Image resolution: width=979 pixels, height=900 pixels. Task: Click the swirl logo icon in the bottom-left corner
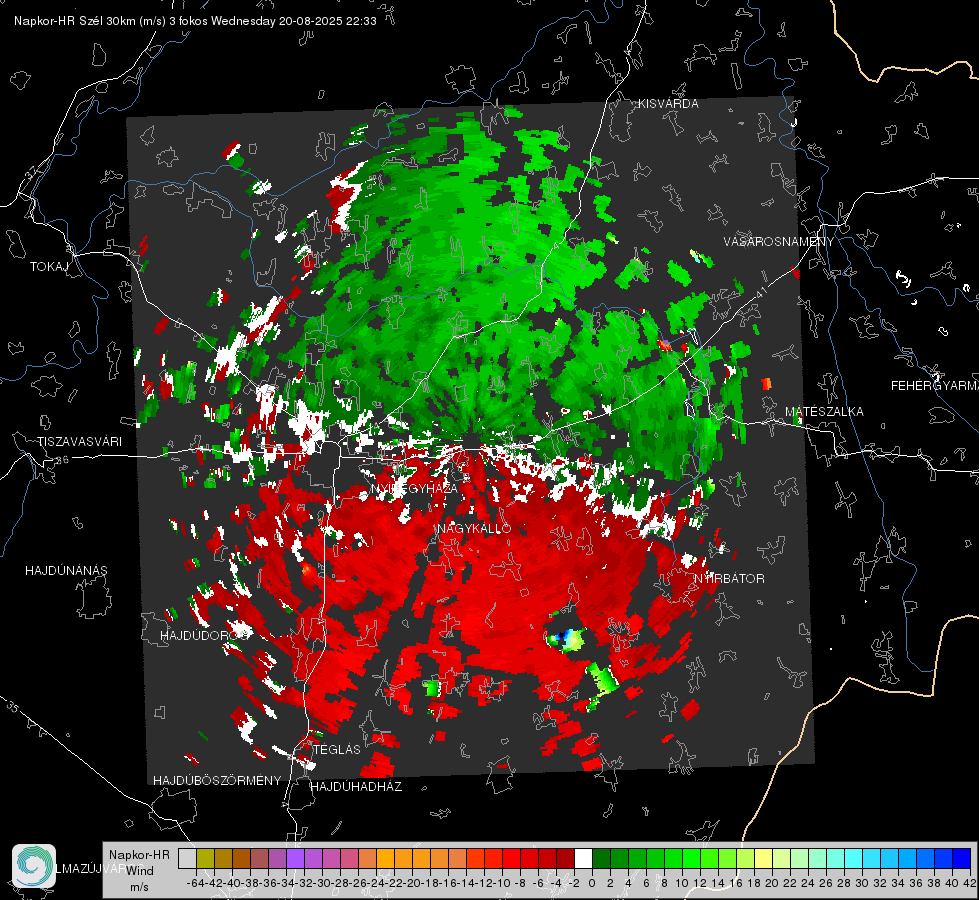pos(34,866)
